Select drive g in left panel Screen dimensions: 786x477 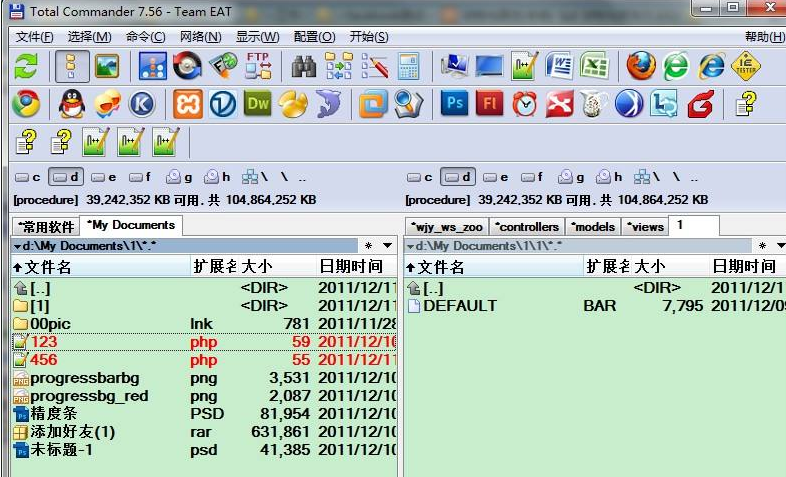[x=179, y=177]
